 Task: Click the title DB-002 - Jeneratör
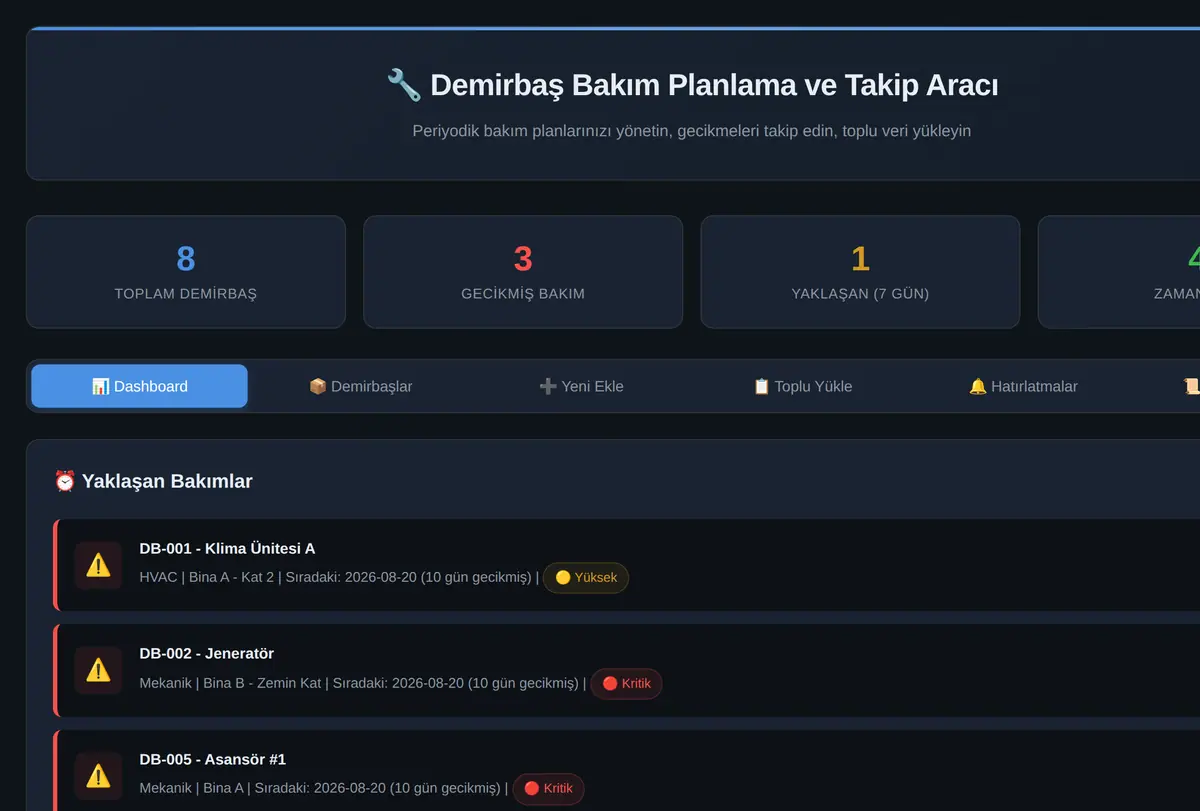206,653
